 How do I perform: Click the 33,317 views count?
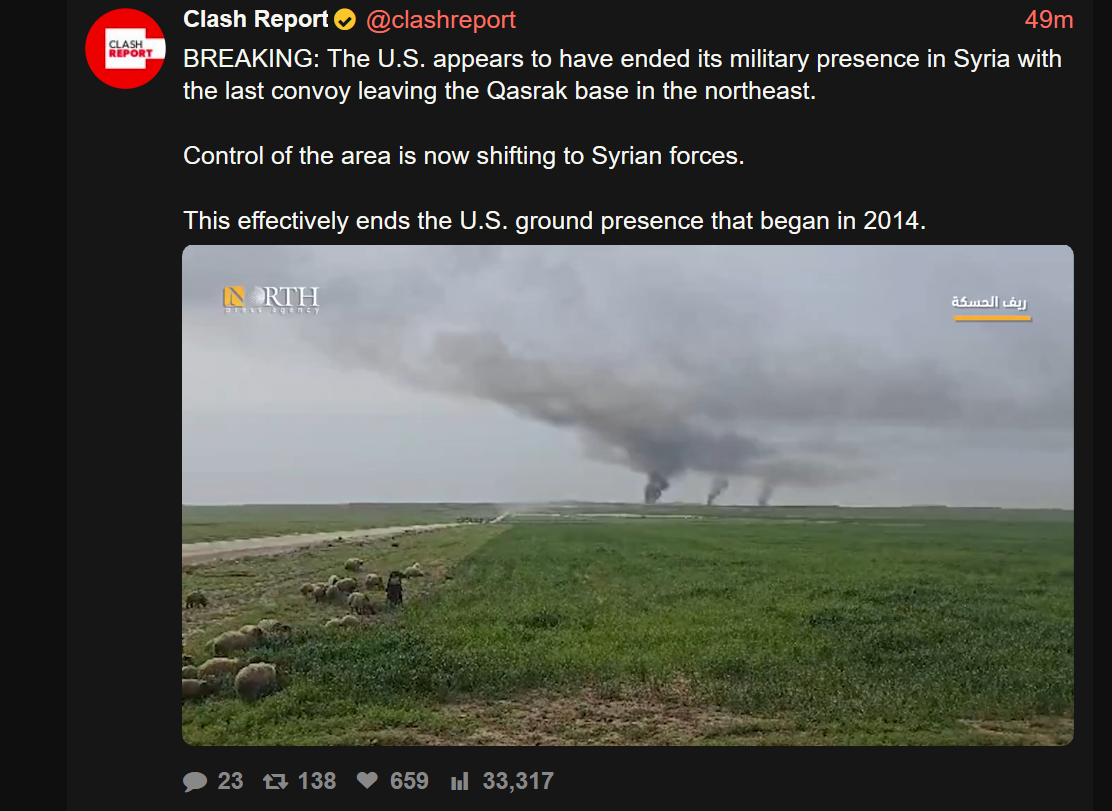518,781
